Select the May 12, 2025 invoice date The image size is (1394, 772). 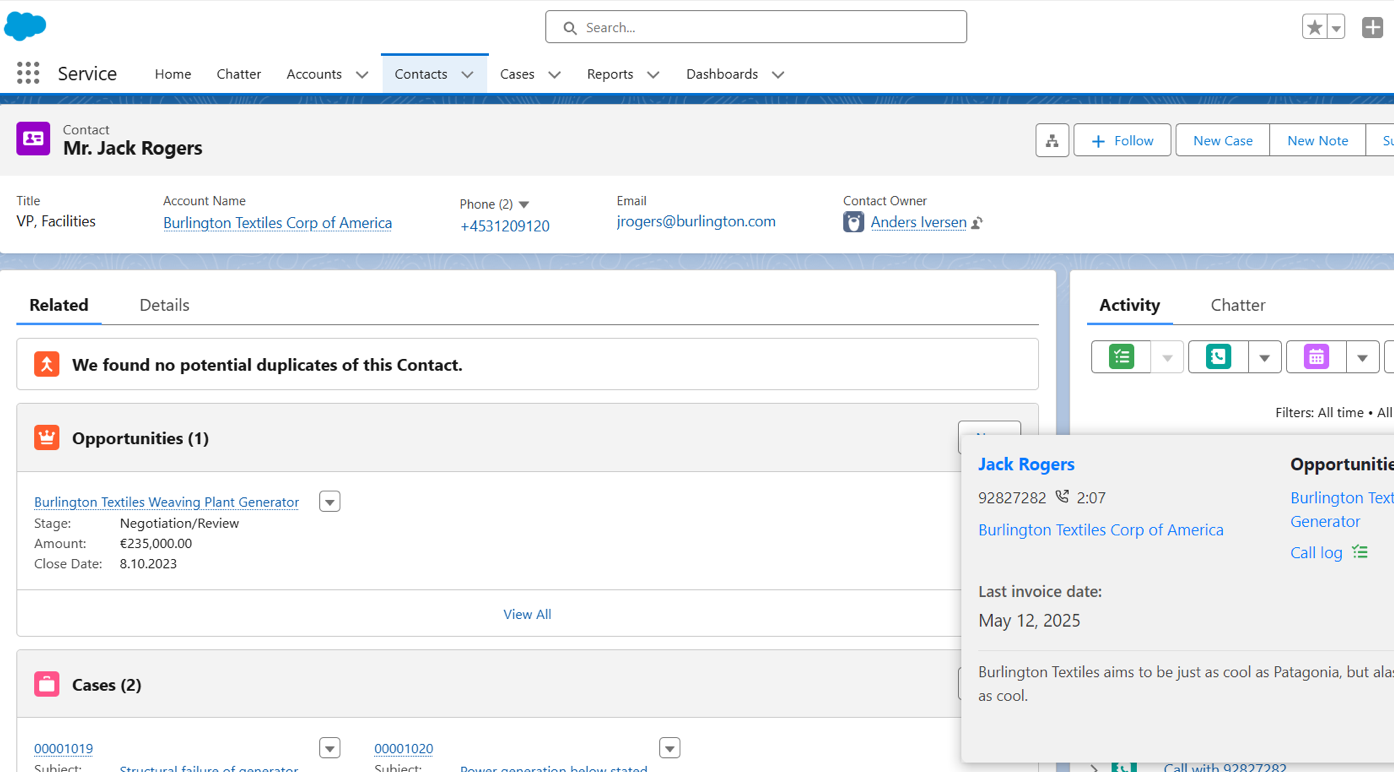click(x=1029, y=620)
